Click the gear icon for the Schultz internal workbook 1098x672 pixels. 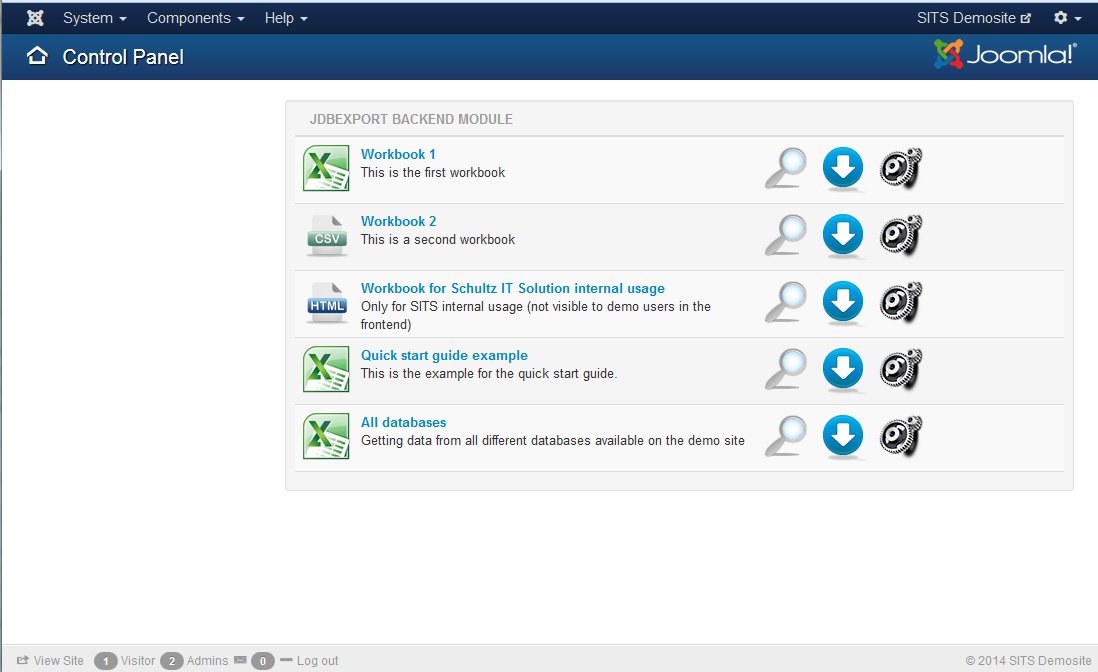point(900,303)
